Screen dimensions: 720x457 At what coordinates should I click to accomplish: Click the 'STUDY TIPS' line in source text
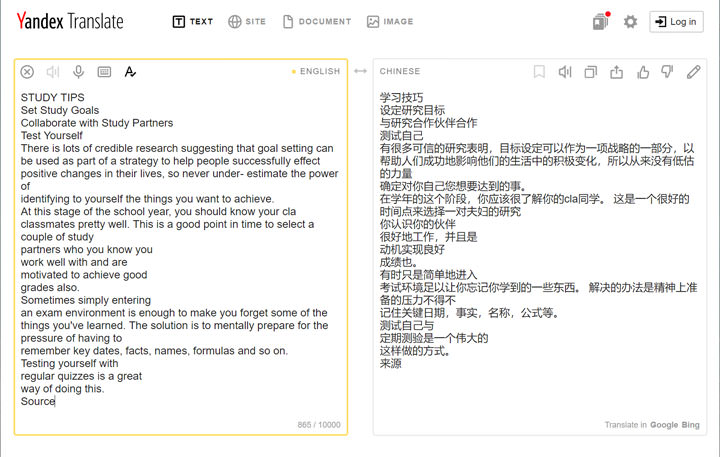point(52,97)
